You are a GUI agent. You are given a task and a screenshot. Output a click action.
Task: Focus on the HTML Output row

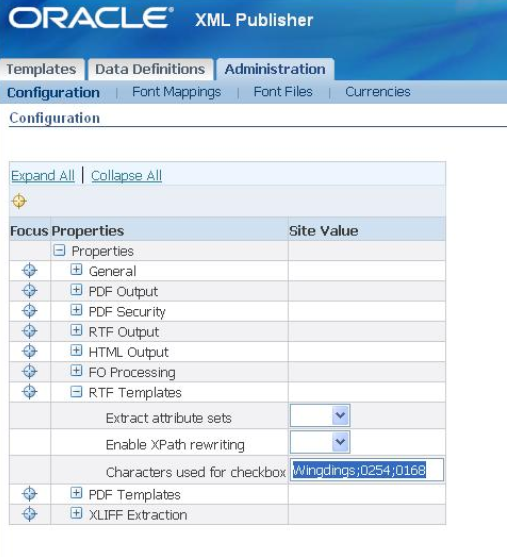point(29,352)
